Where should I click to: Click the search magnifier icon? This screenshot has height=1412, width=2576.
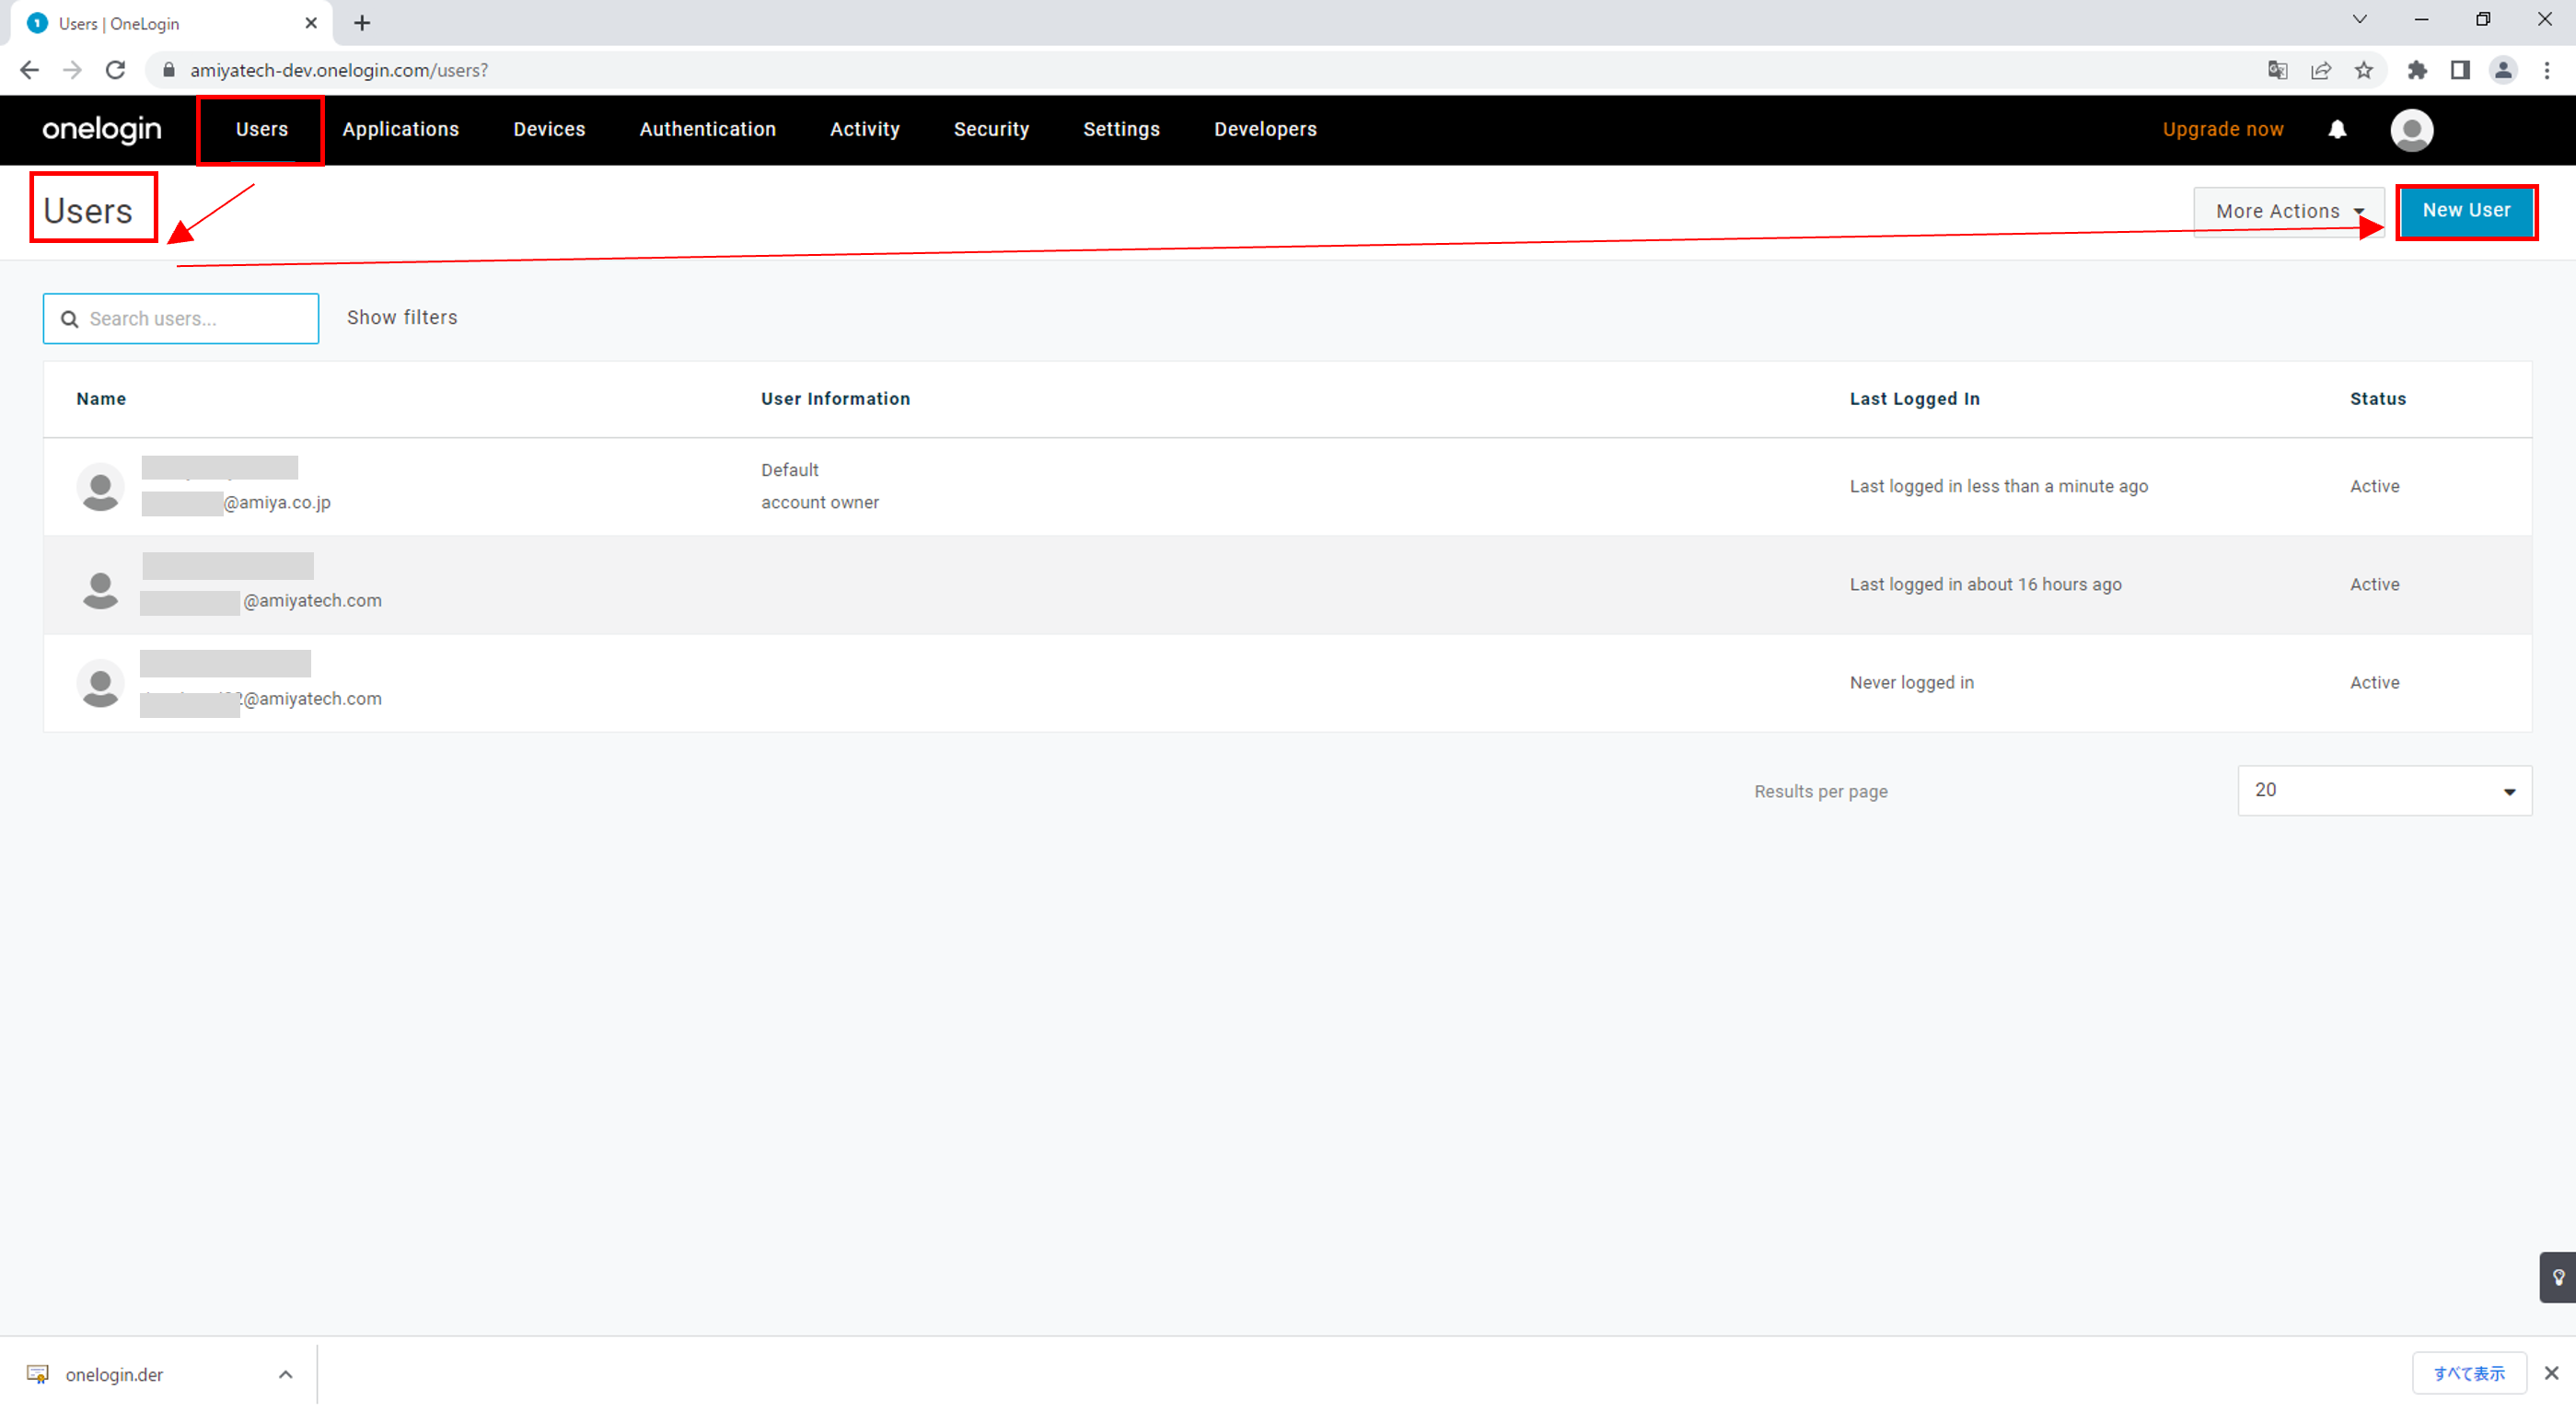(x=70, y=319)
